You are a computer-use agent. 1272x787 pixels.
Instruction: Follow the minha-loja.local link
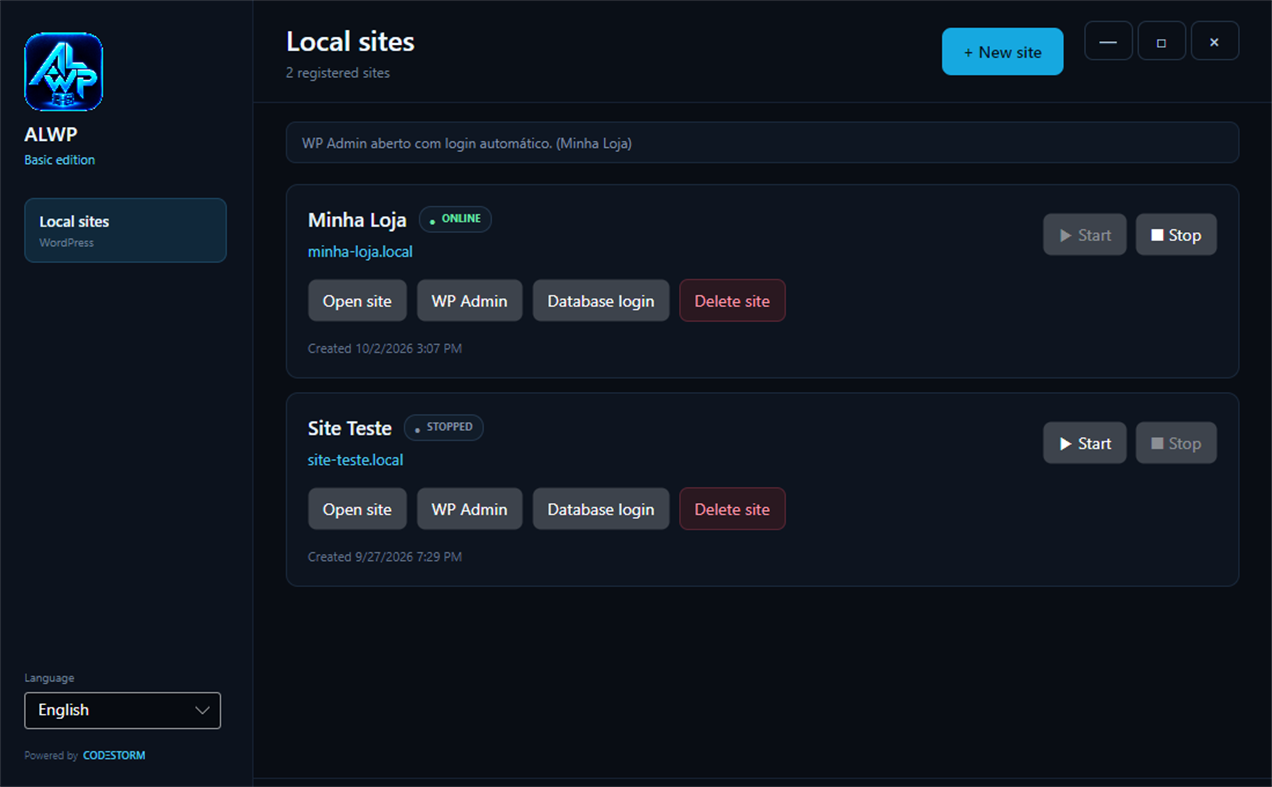pyautogui.click(x=360, y=252)
